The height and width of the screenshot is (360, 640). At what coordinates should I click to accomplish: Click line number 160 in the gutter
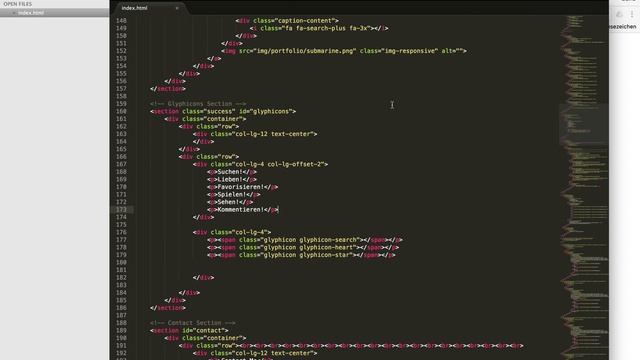click(121, 111)
